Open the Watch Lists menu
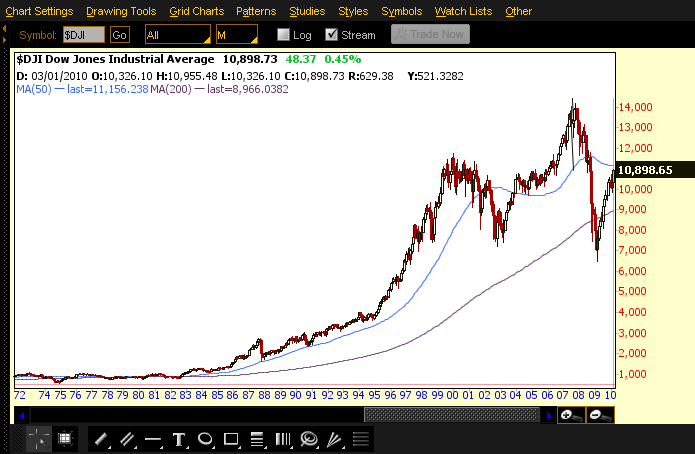695x454 pixels. pos(463,11)
